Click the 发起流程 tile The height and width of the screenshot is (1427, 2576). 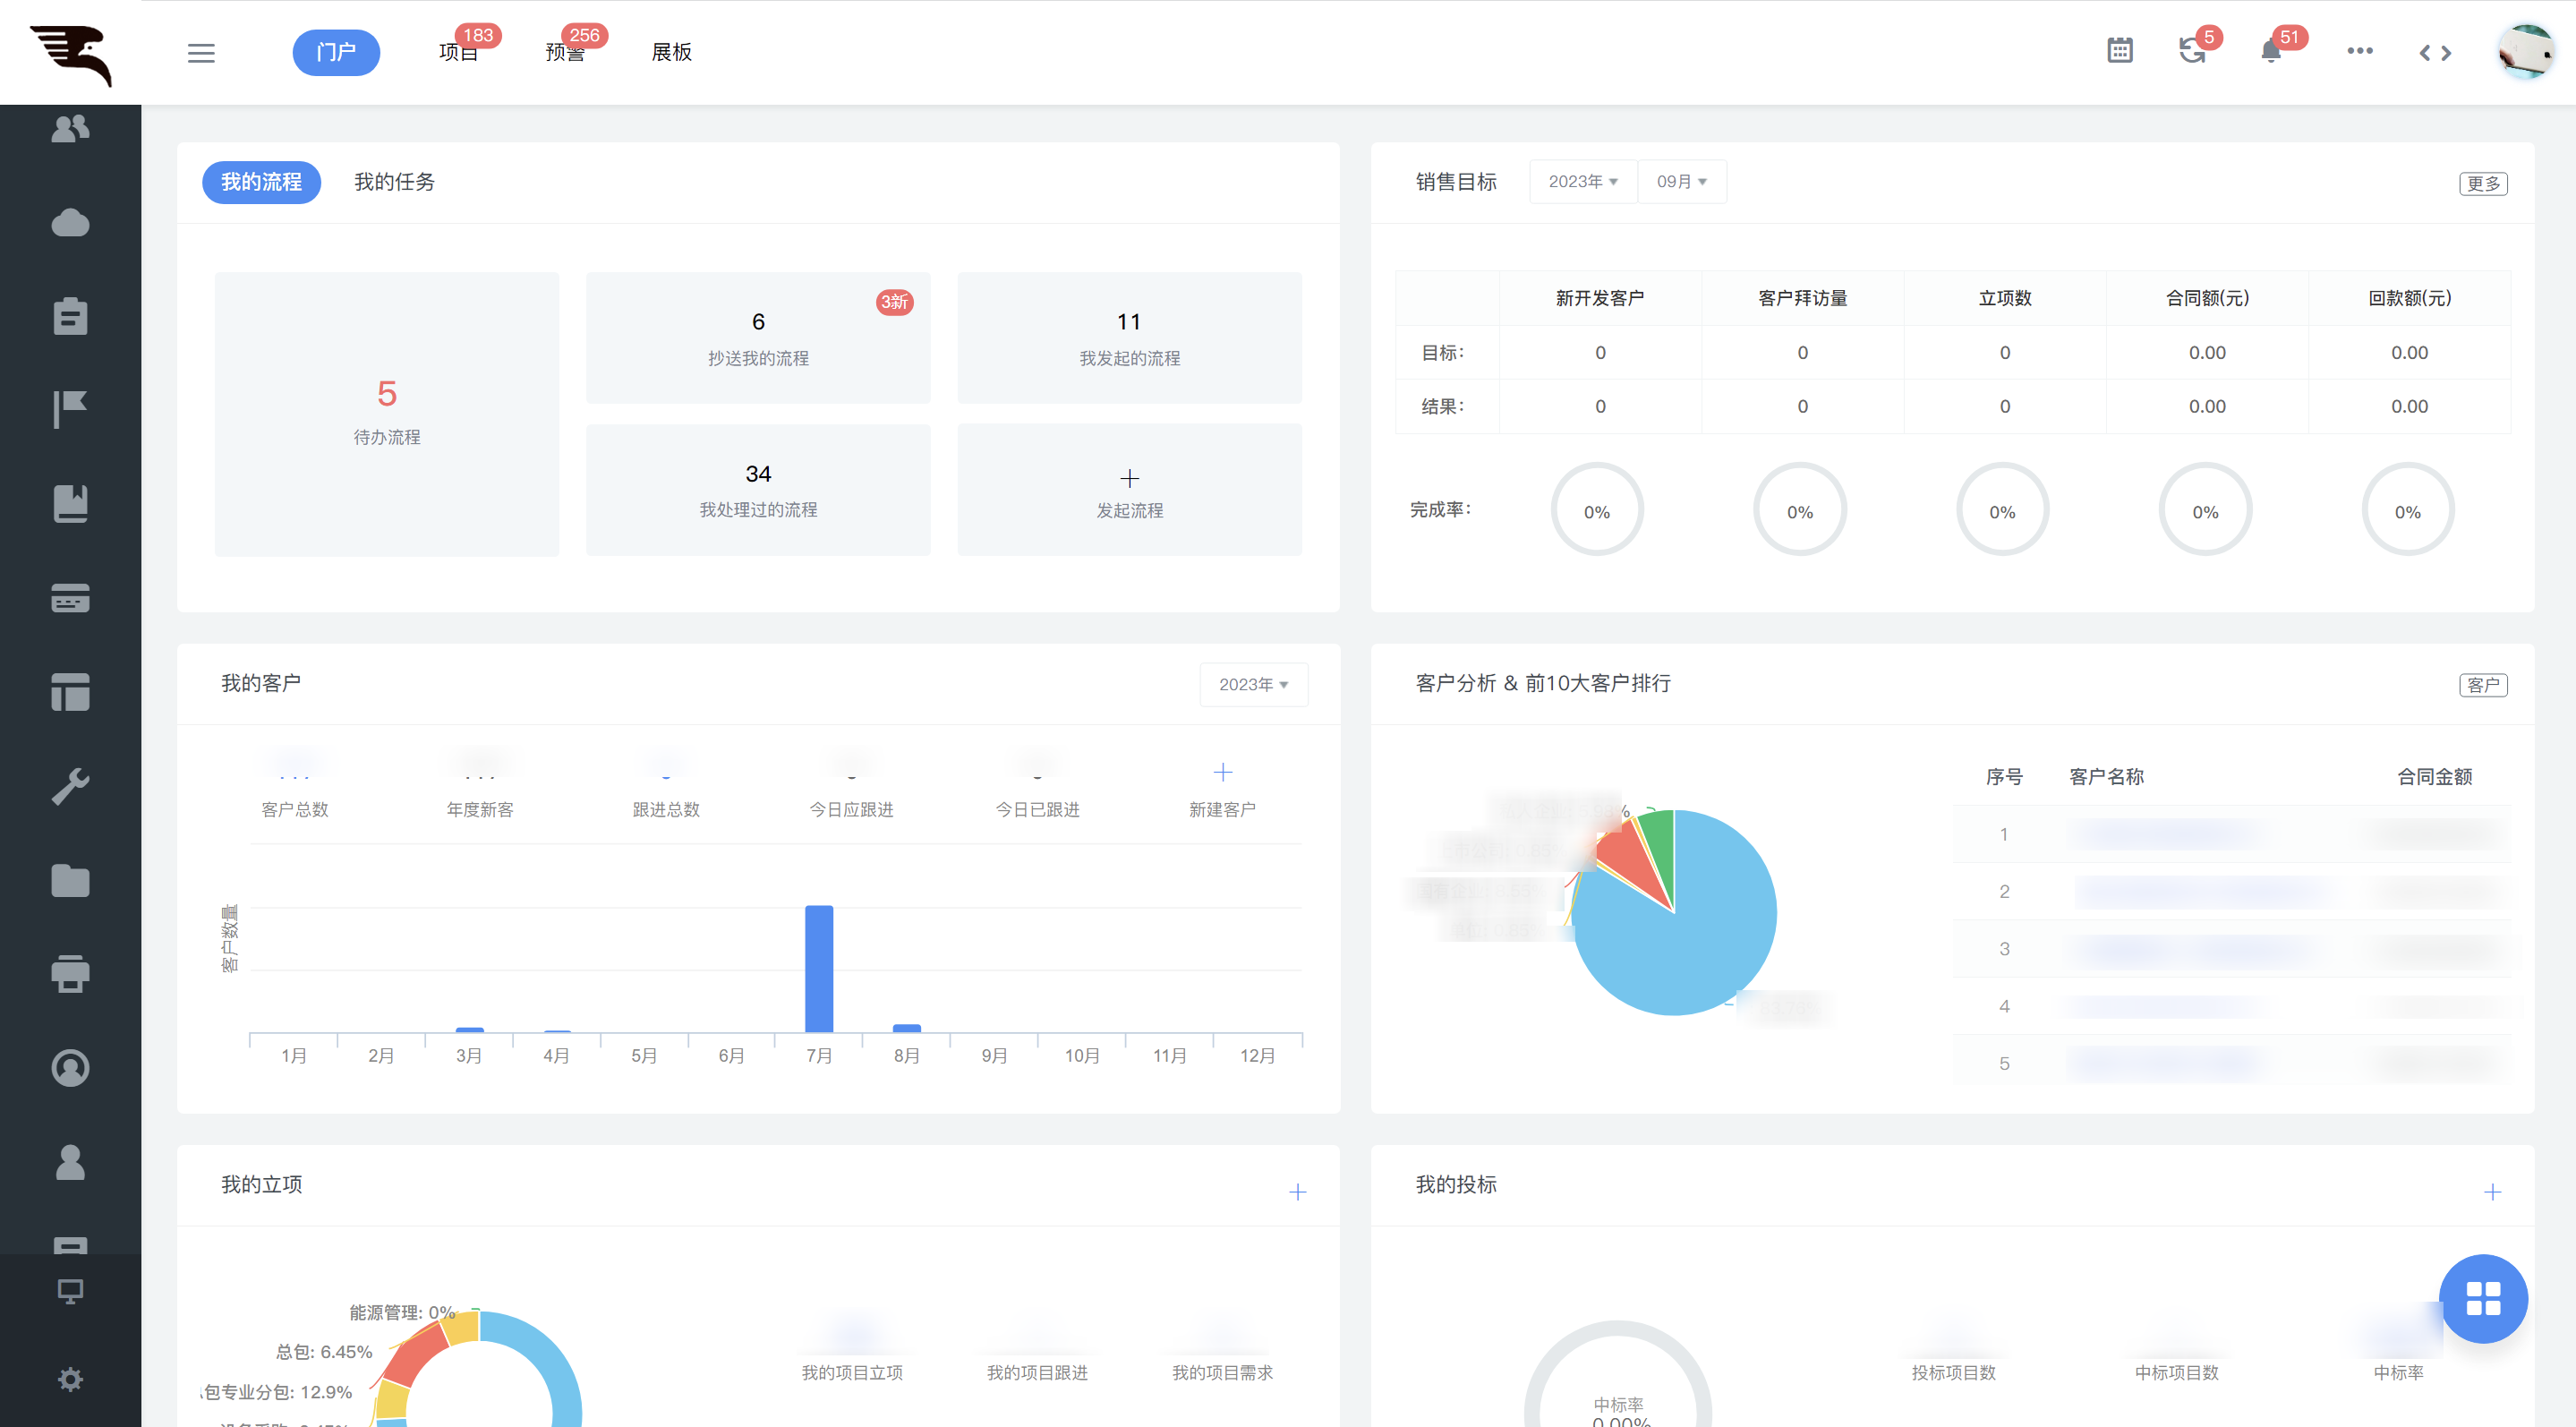click(1129, 490)
